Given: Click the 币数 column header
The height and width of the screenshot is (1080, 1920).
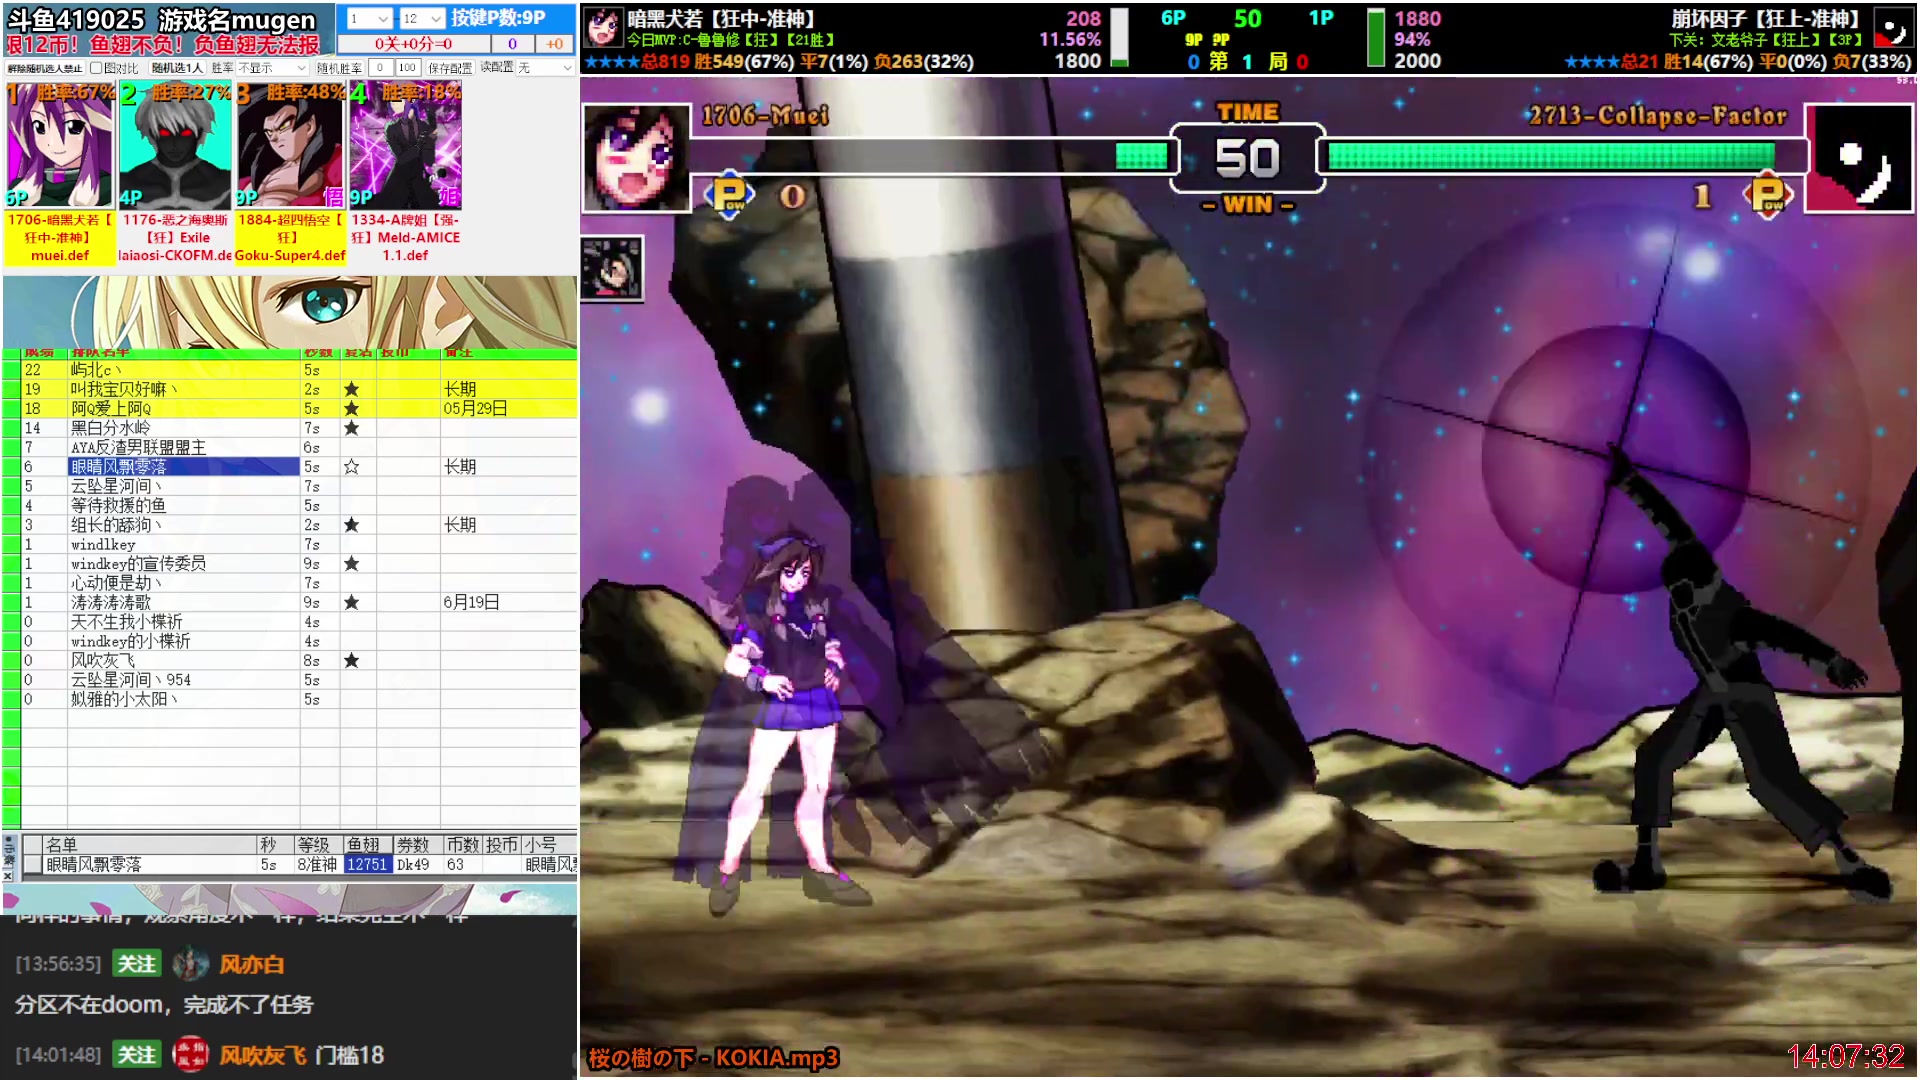Looking at the screenshot, I should click(463, 845).
